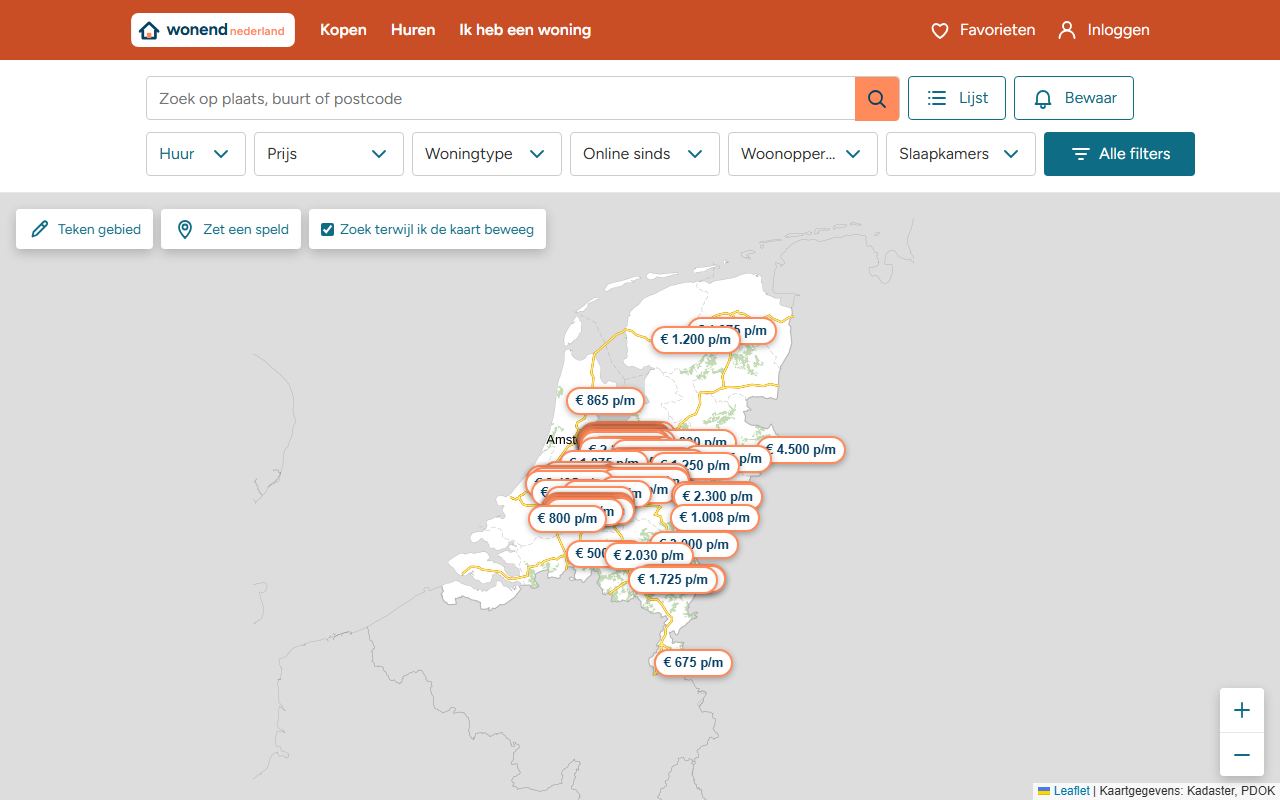Select the € 800 p/m map marker

tap(567, 518)
